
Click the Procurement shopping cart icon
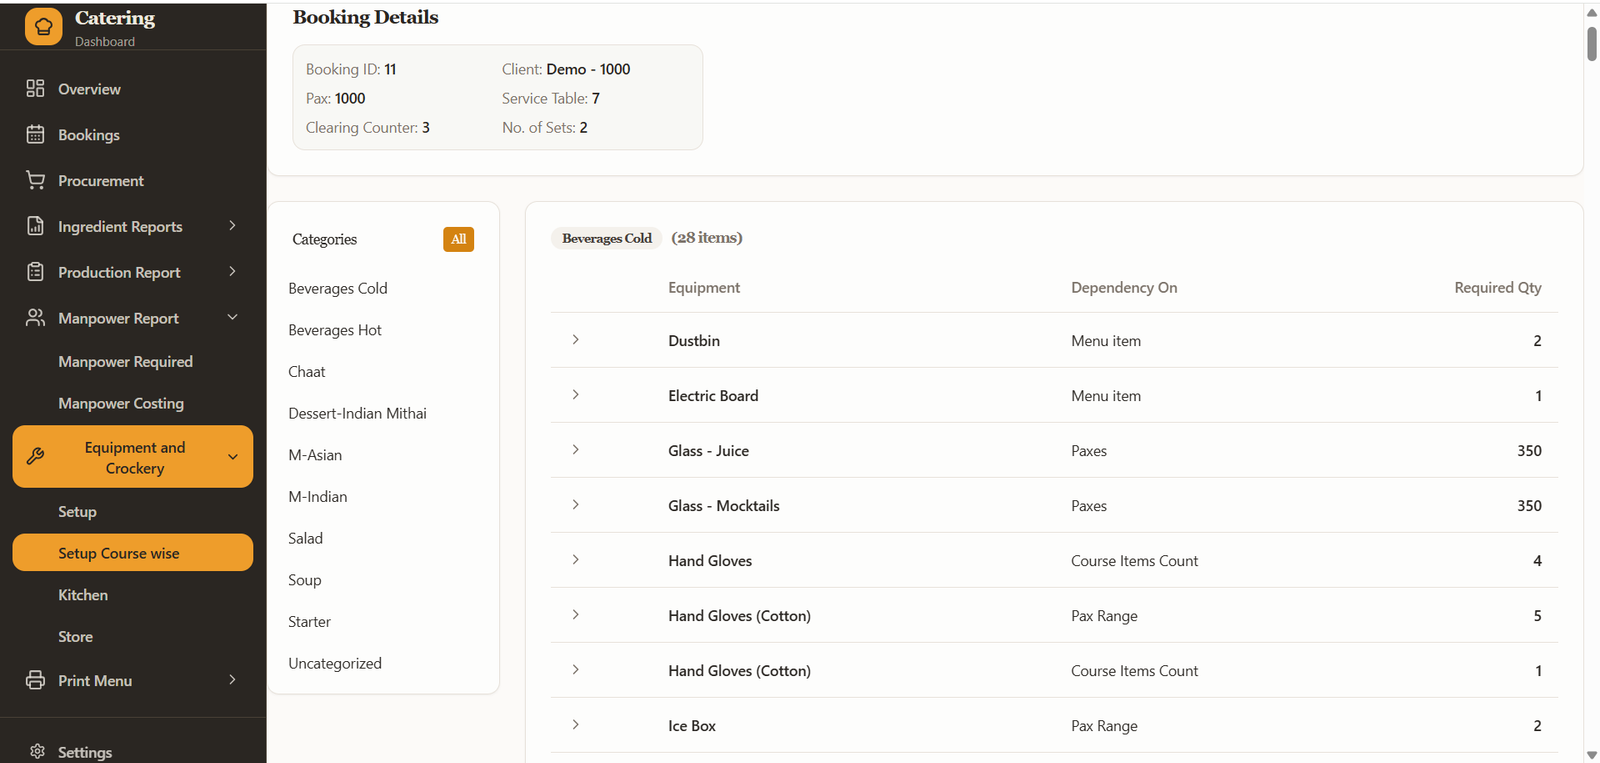36,181
